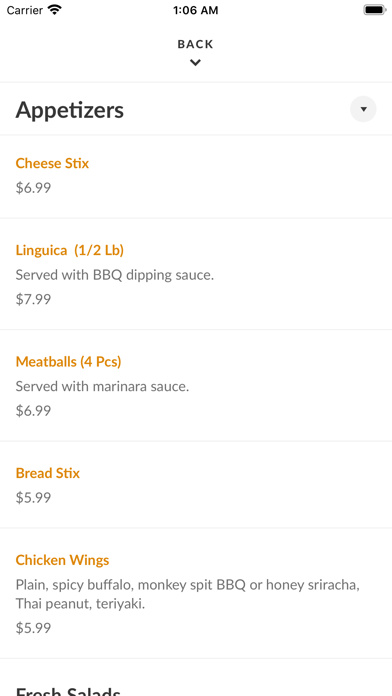Open the Appetizers category dropdown arrow
Viewport: 392px width, 696px height.
tap(363, 109)
